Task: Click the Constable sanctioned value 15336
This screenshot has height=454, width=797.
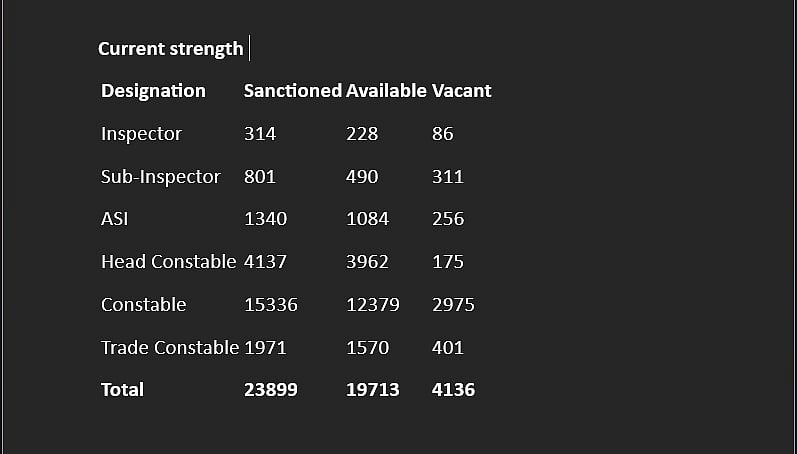Action: click(270, 305)
